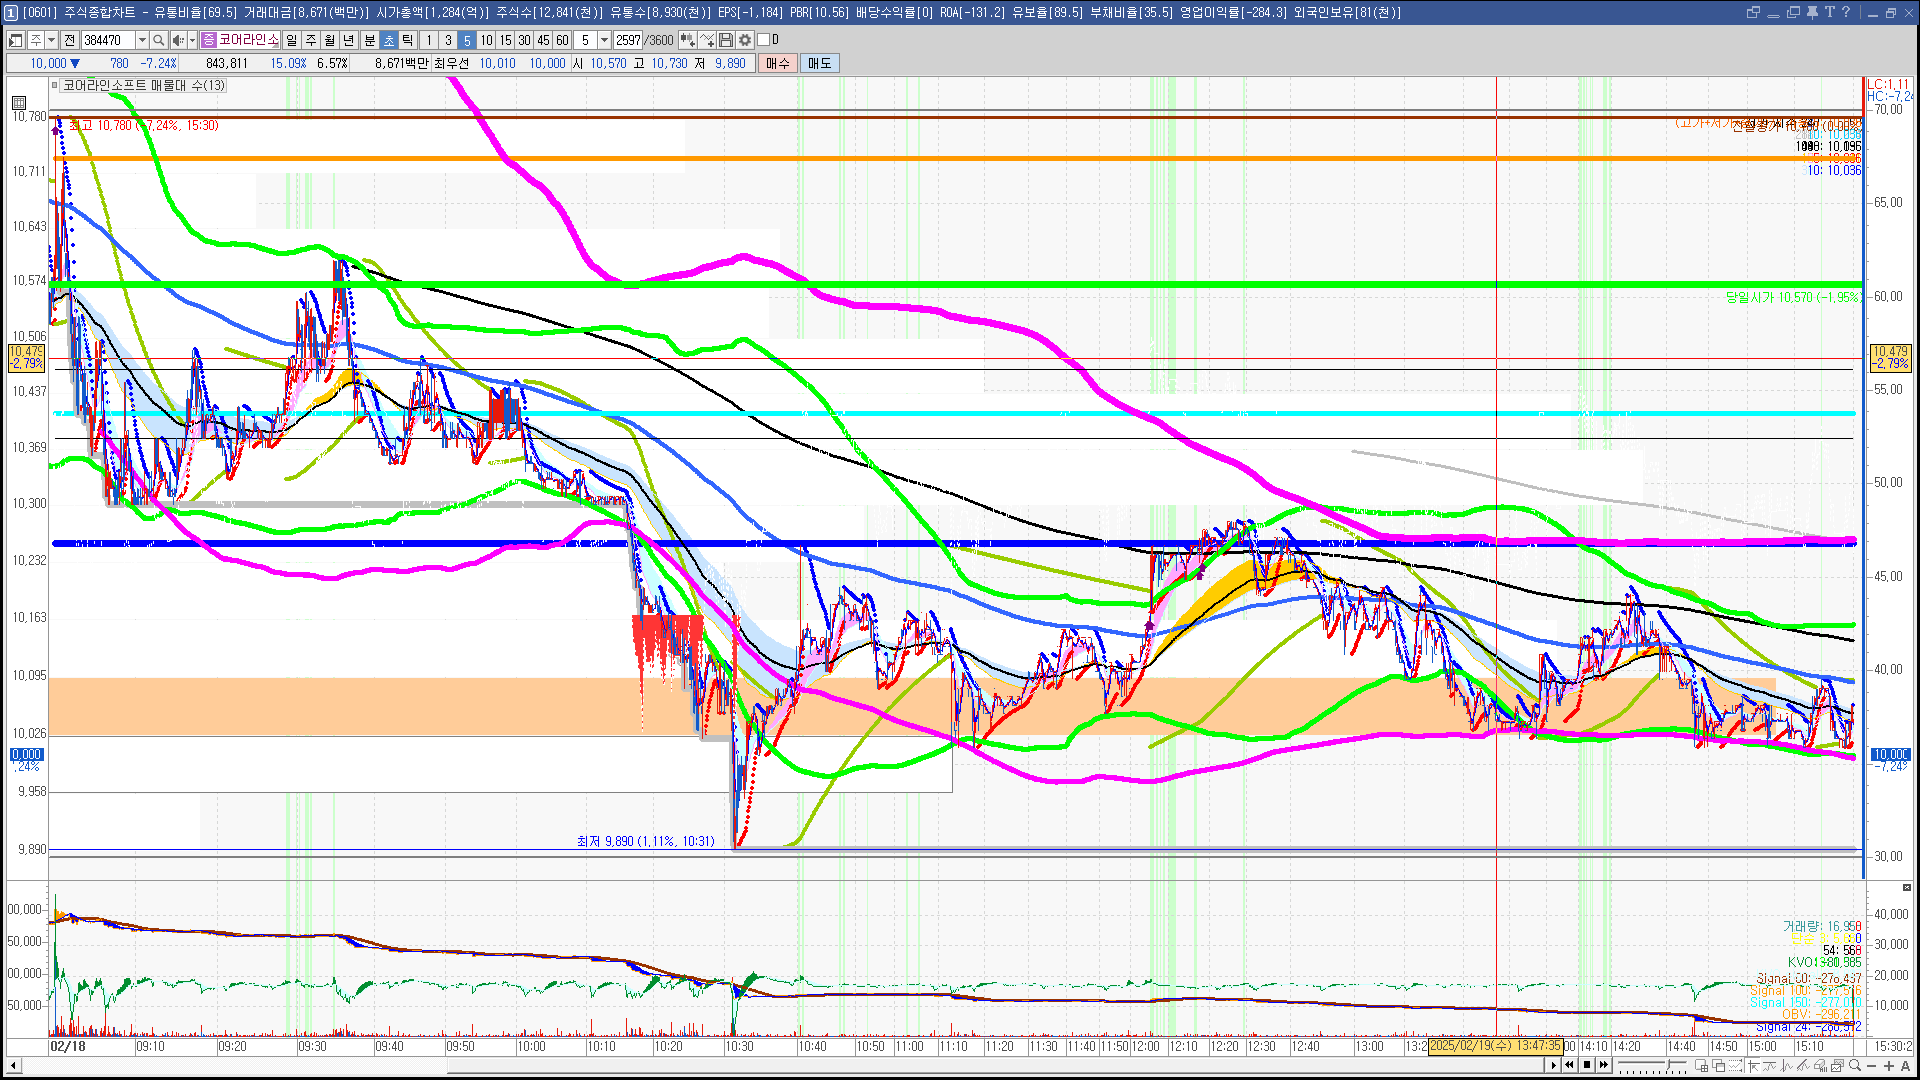The image size is (1920, 1080).
Task: Open chart settings gear icon
Action: 745,40
